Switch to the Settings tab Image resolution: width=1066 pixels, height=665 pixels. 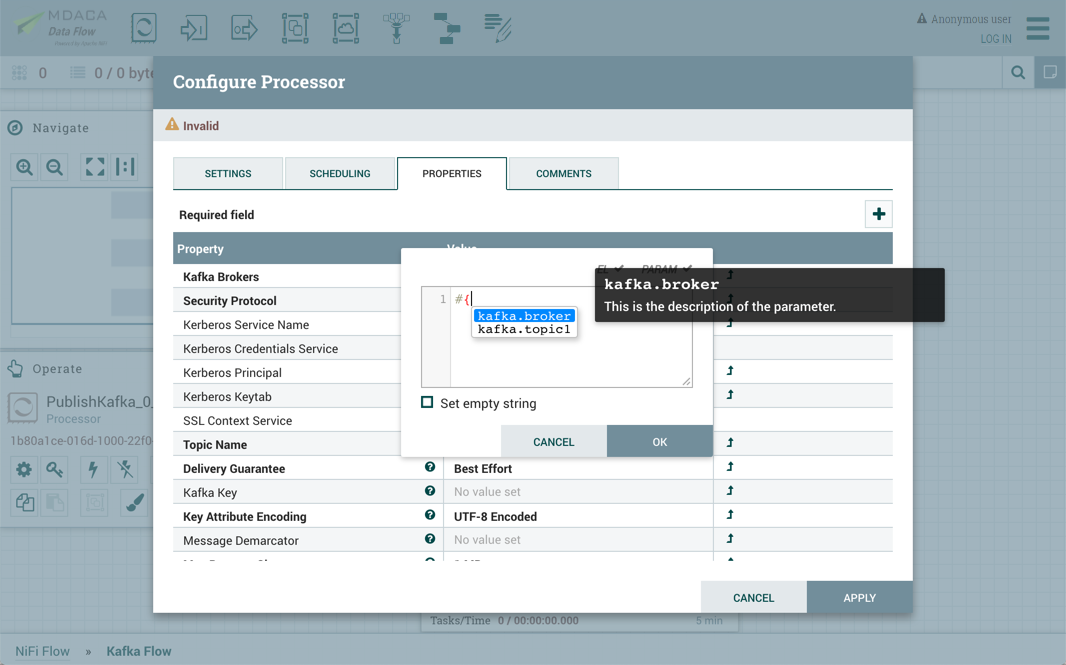(228, 173)
